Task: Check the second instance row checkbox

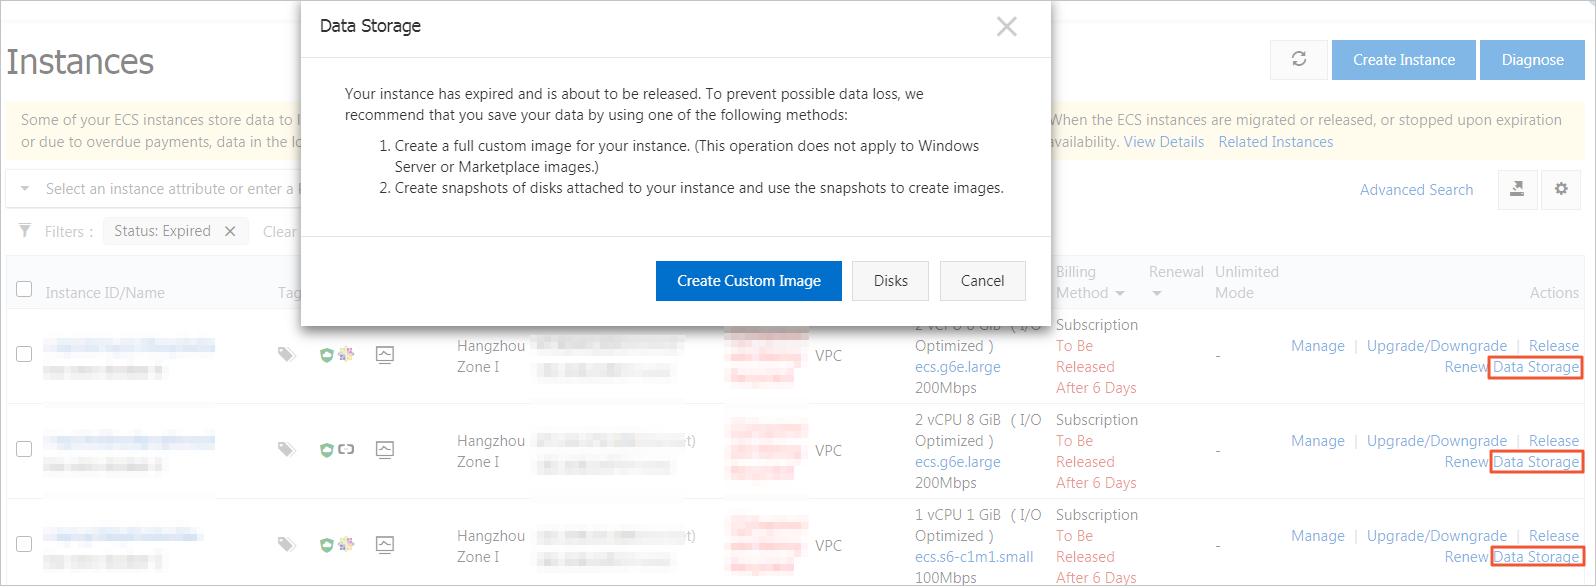Action: tap(24, 449)
